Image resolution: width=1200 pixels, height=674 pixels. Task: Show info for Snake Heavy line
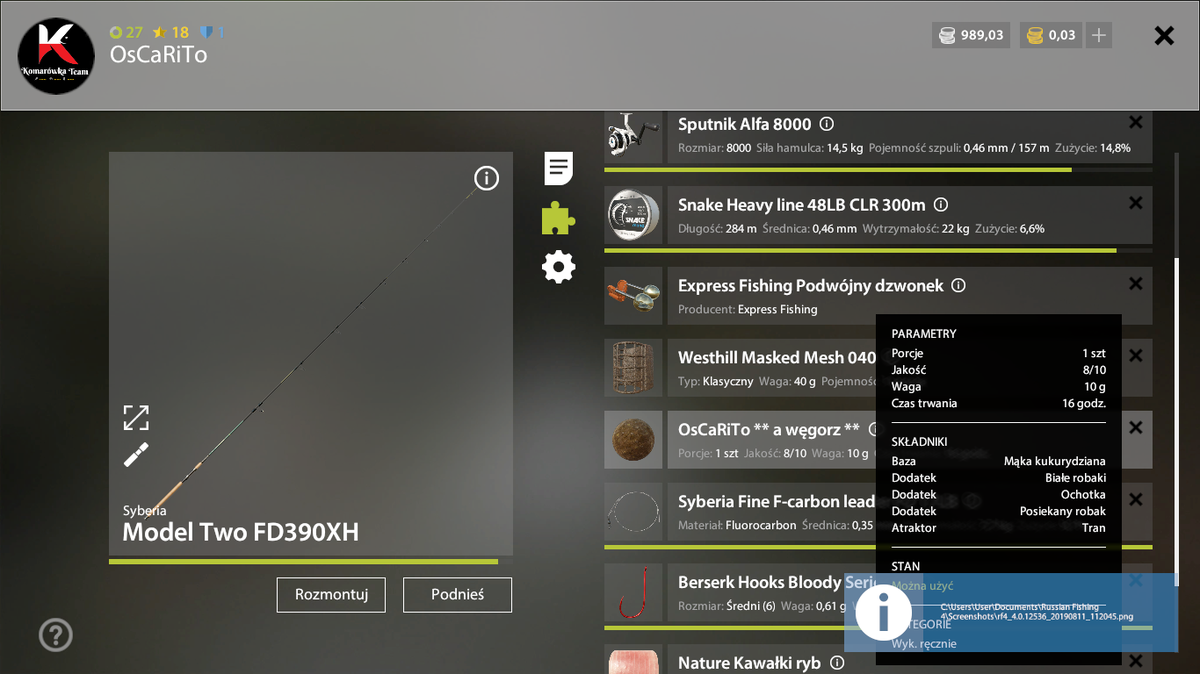[940, 205]
